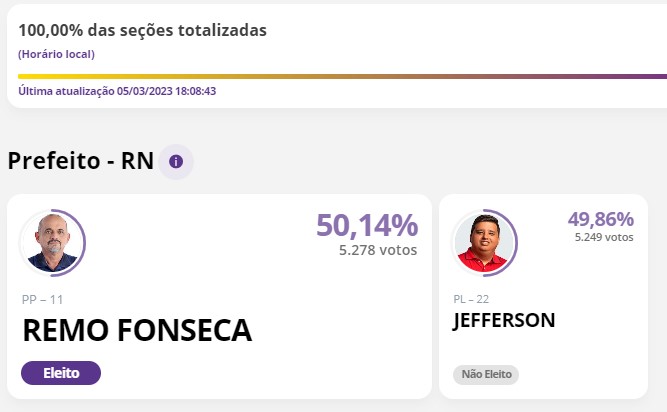Click the grey Não Eleito badge
This screenshot has width=667, height=412.
click(486, 374)
